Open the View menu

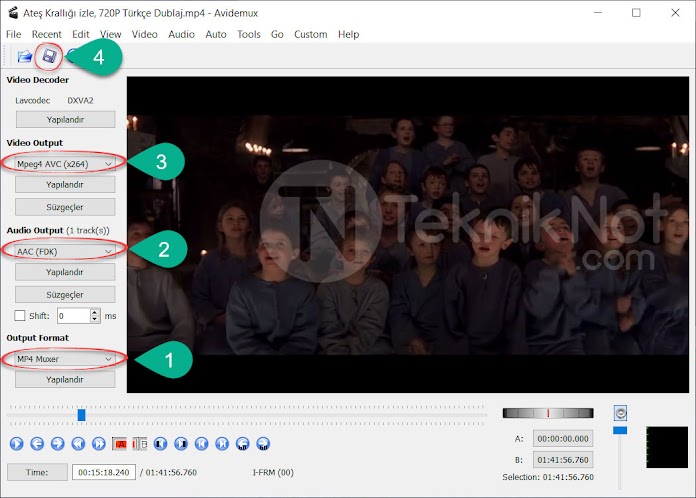111,34
